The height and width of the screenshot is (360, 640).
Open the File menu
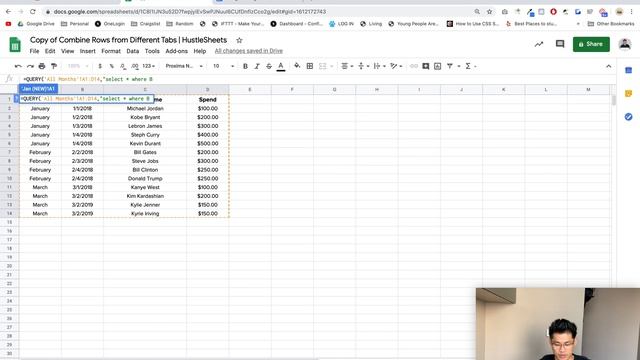pos(34,51)
